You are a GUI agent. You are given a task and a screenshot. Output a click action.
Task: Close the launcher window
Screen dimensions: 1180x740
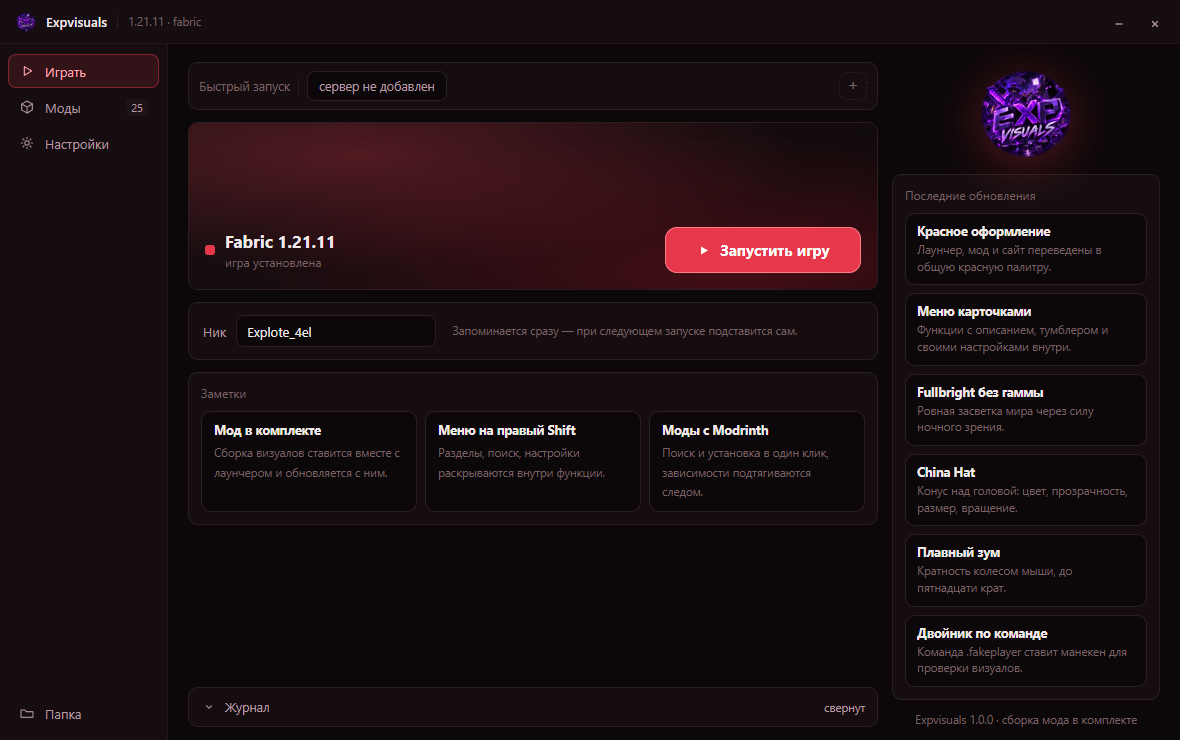pyautogui.click(x=1154, y=23)
